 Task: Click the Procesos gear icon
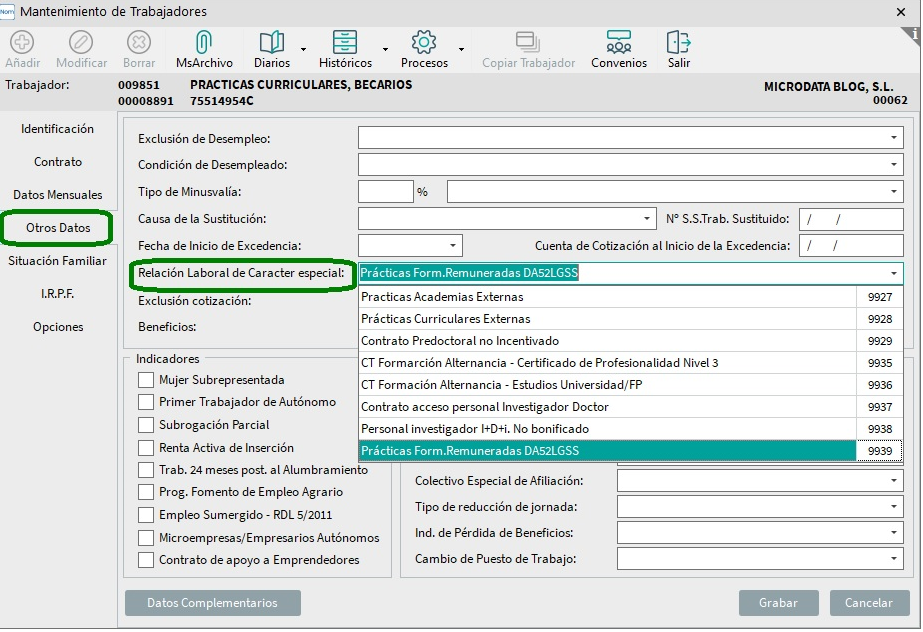[424, 42]
